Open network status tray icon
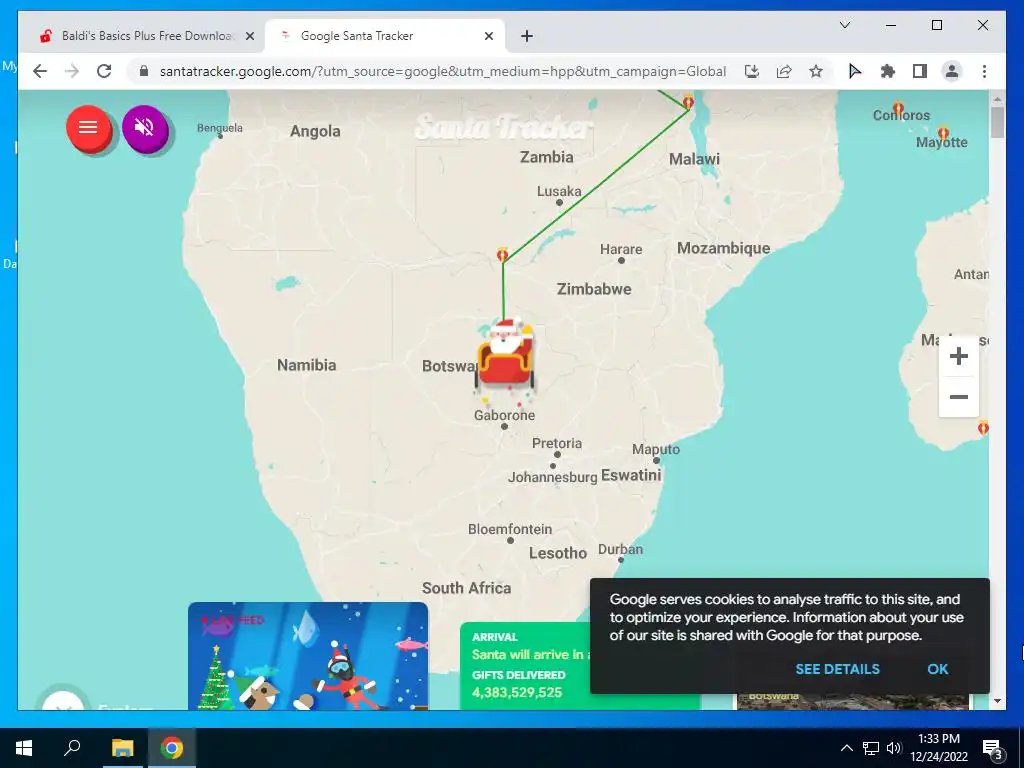This screenshot has height=768, width=1024. click(871, 748)
